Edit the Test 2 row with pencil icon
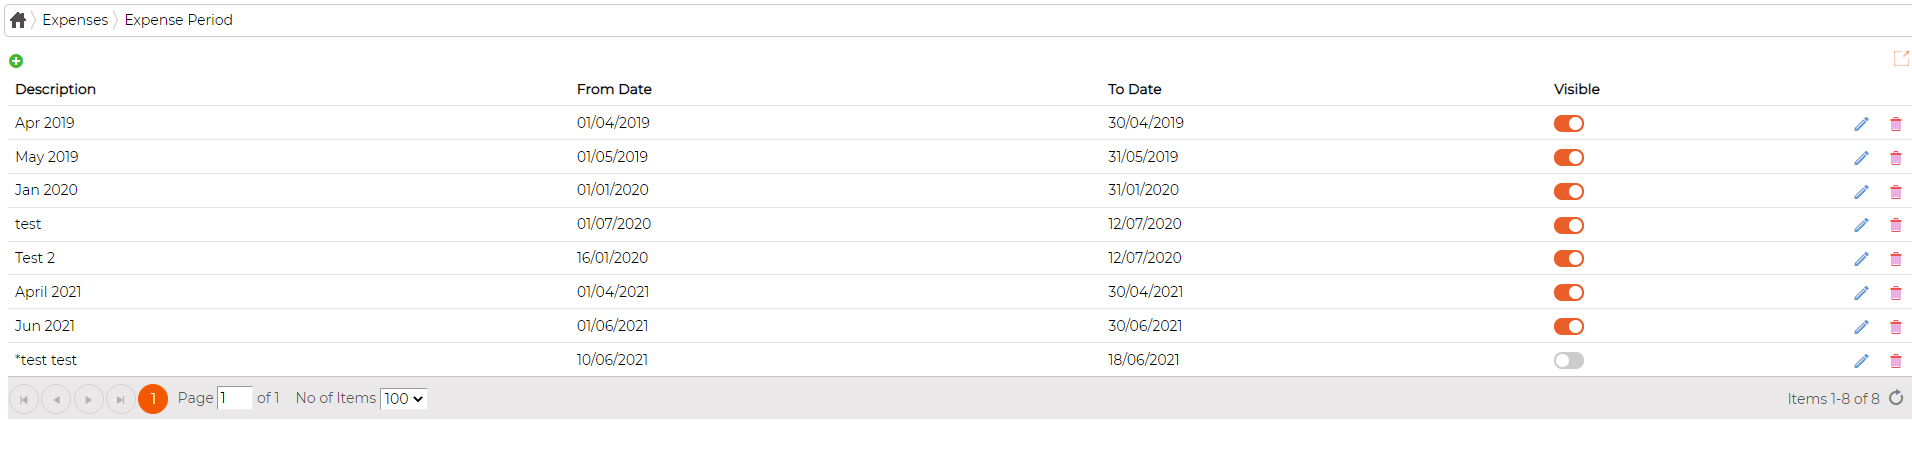The height and width of the screenshot is (462, 1912). [1861, 259]
